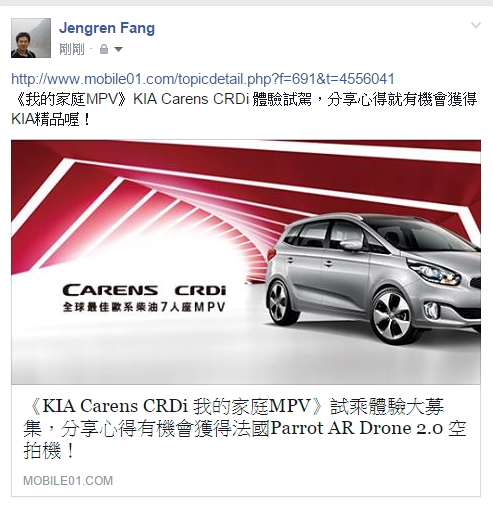Click the 剛剛 timestamp of the post
This screenshot has height=505, width=493.
coord(72,49)
